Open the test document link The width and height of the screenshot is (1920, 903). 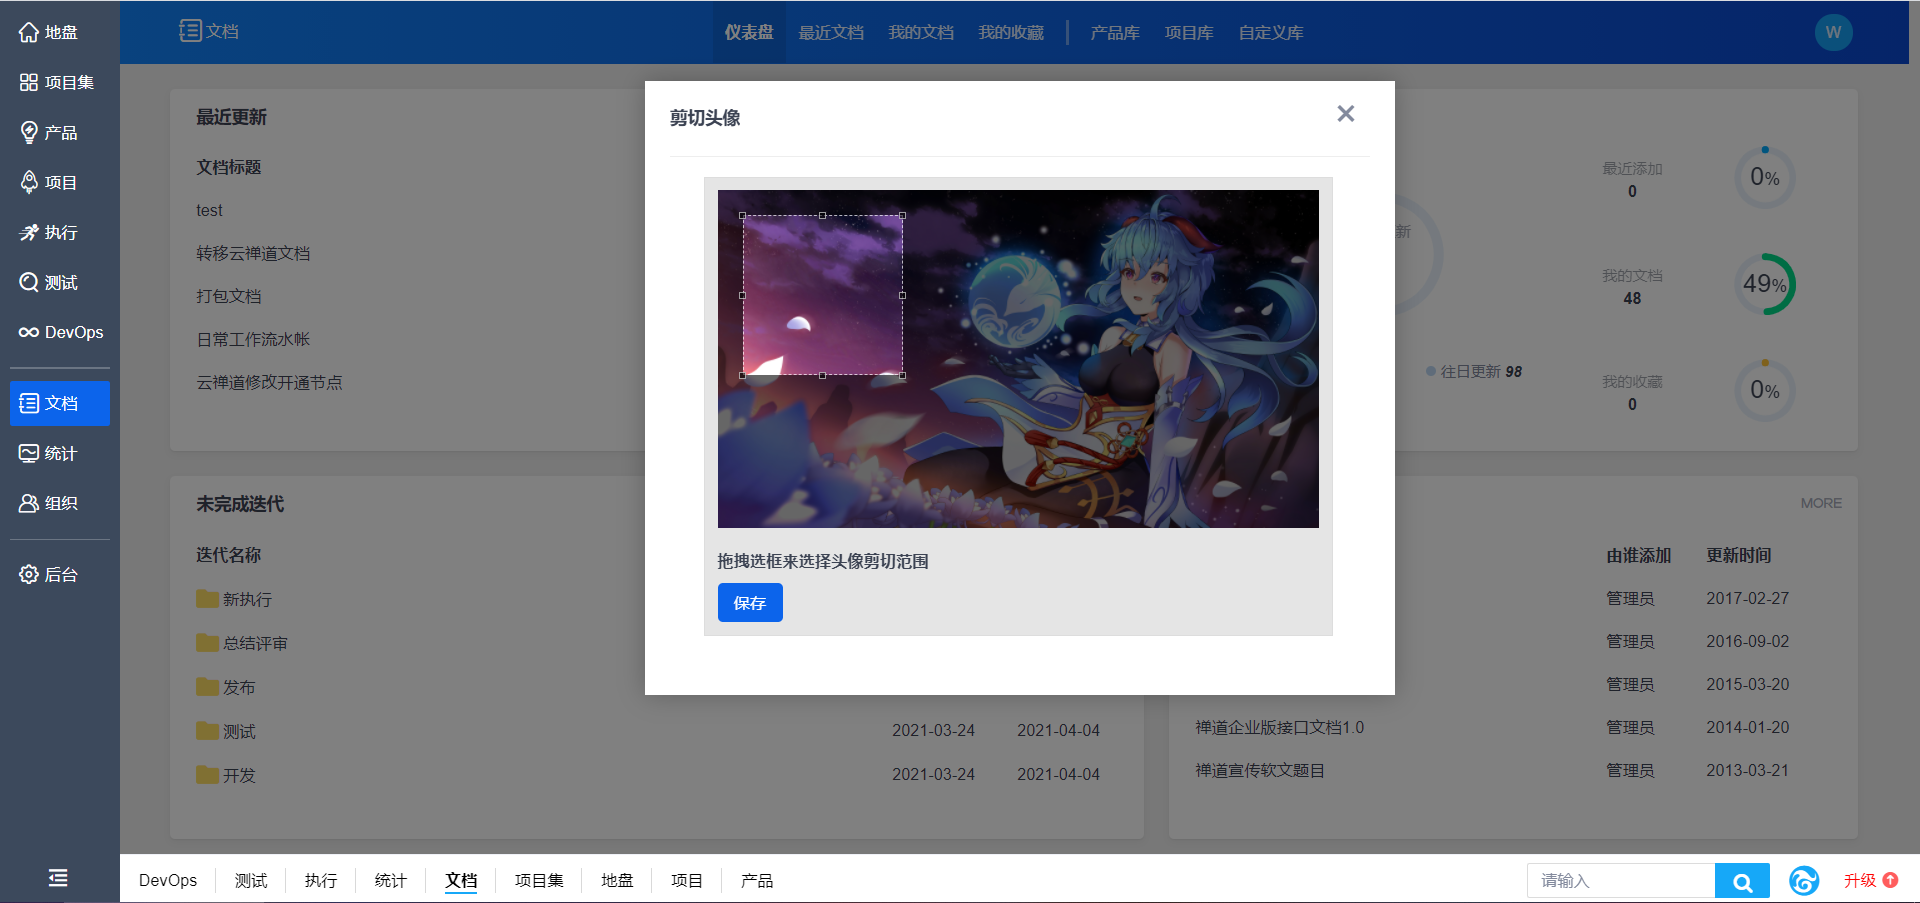point(209,210)
